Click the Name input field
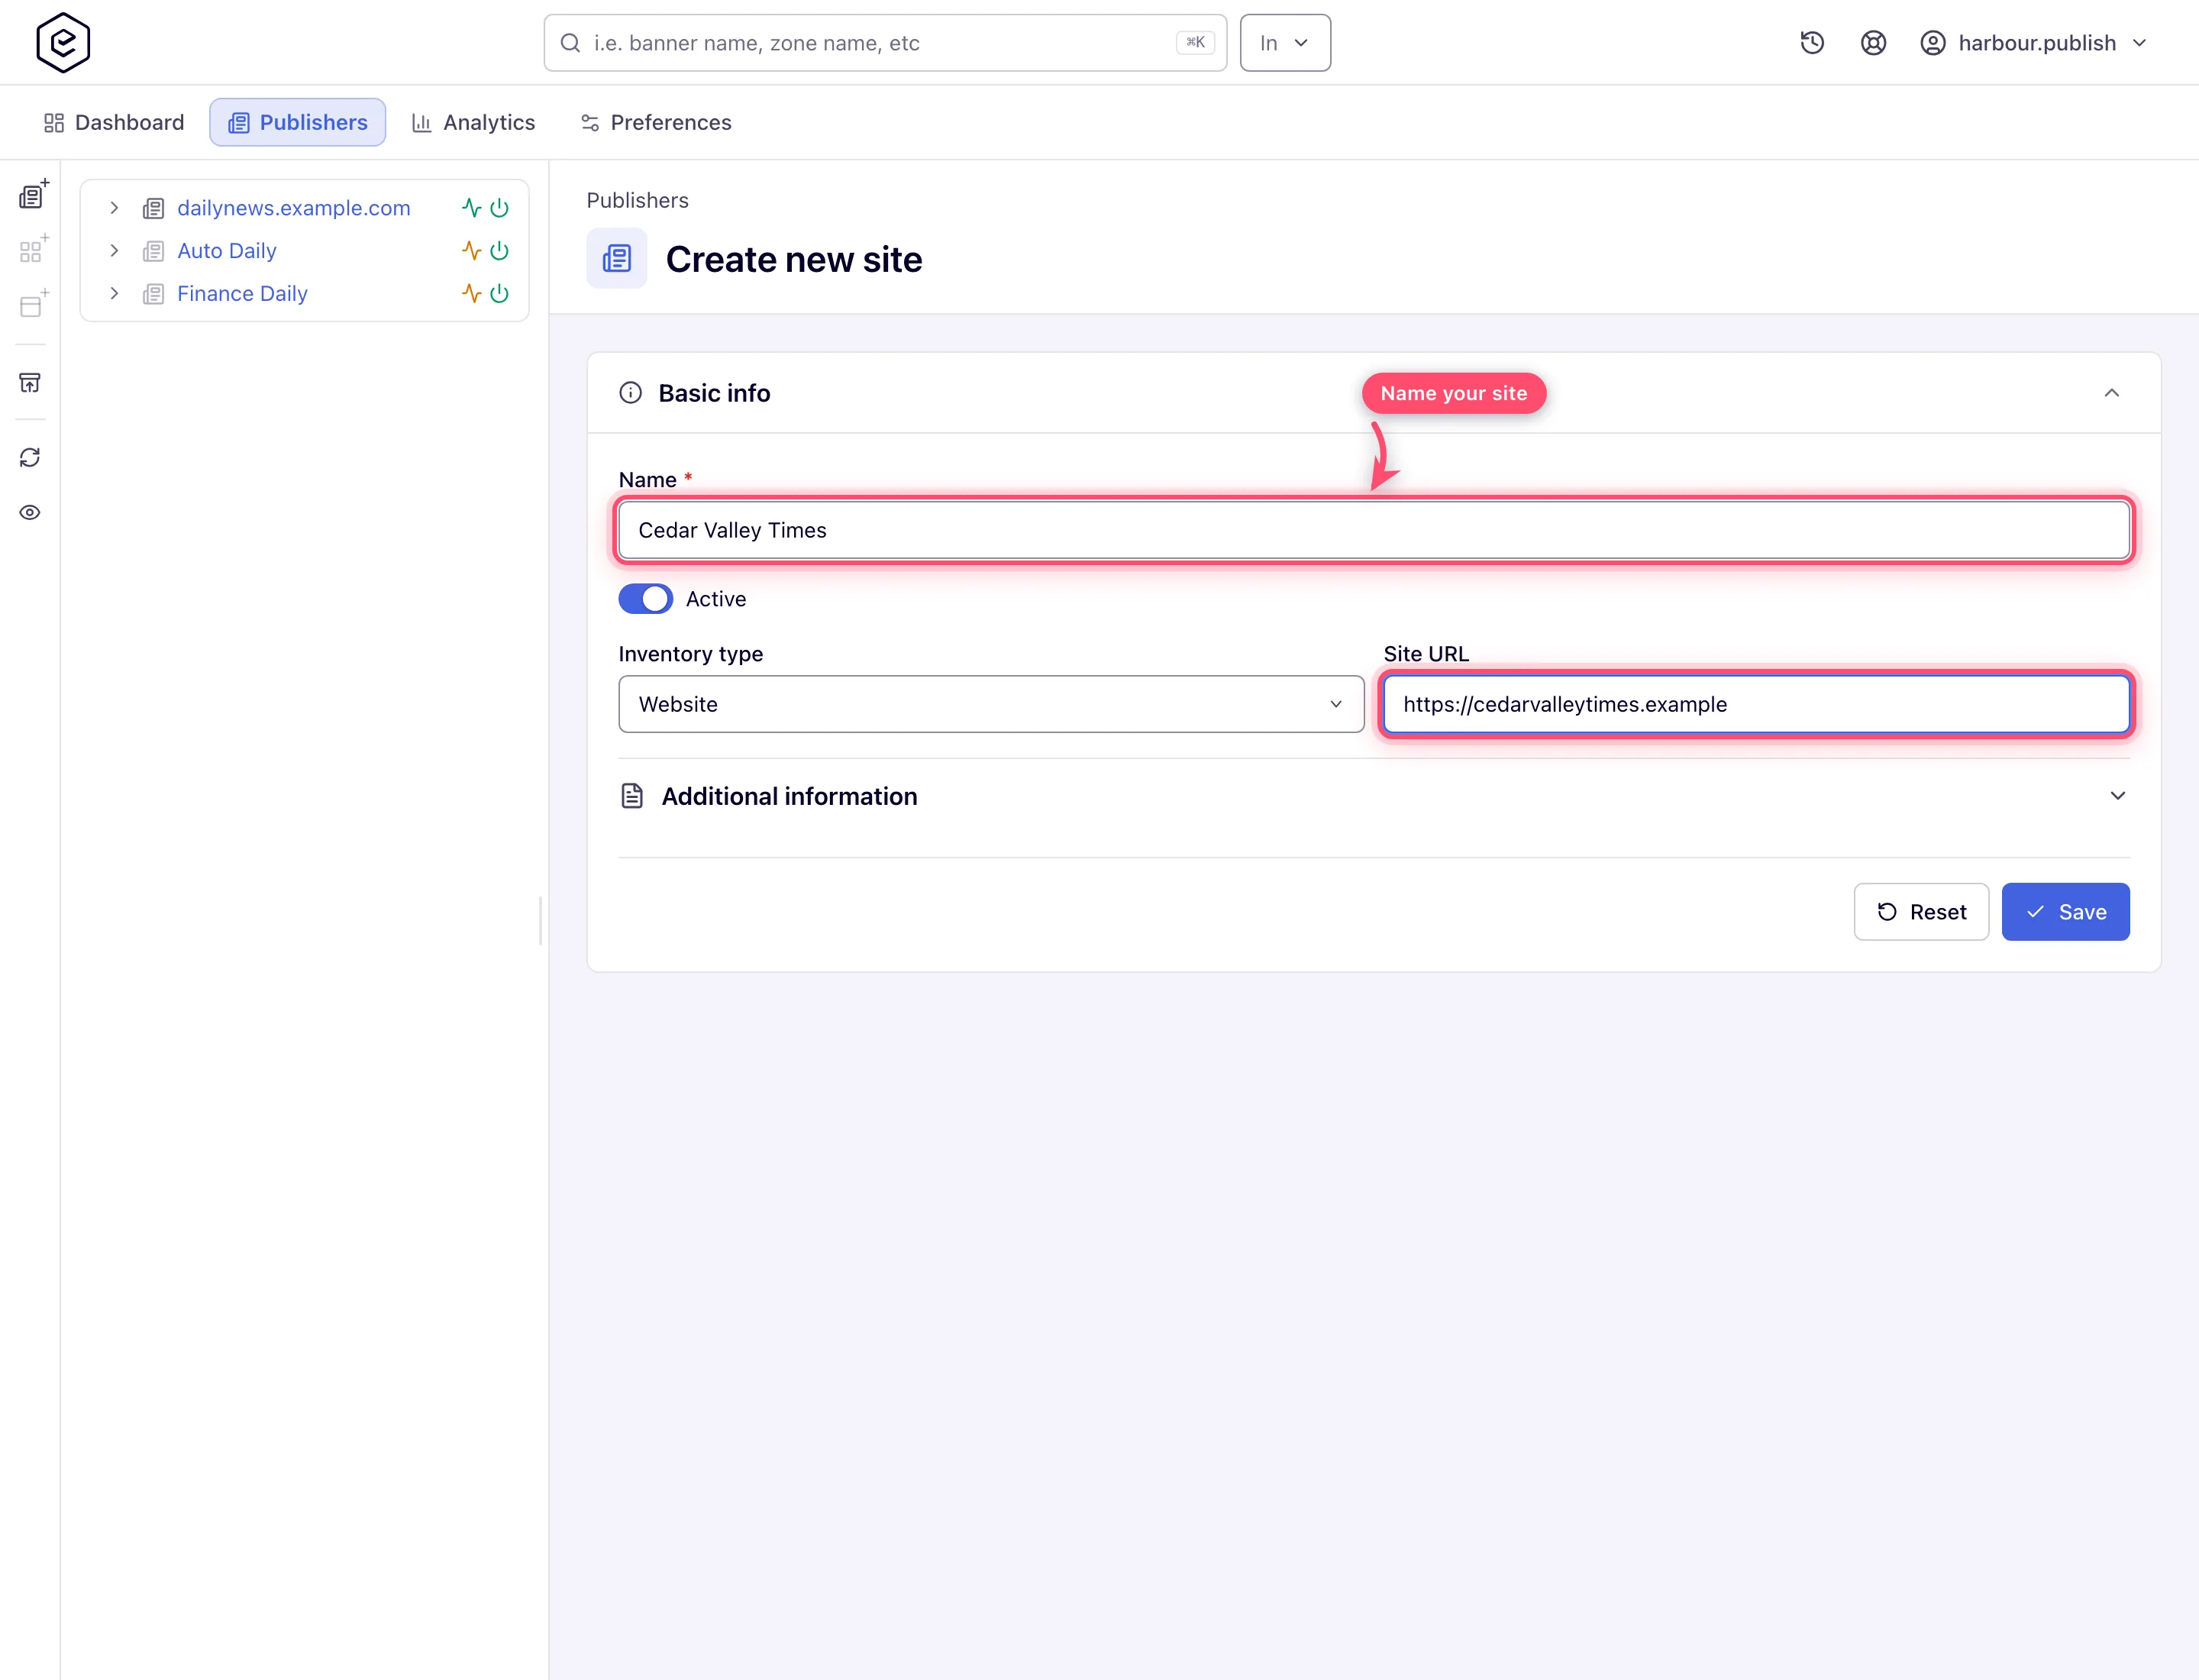 coord(1374,530)
